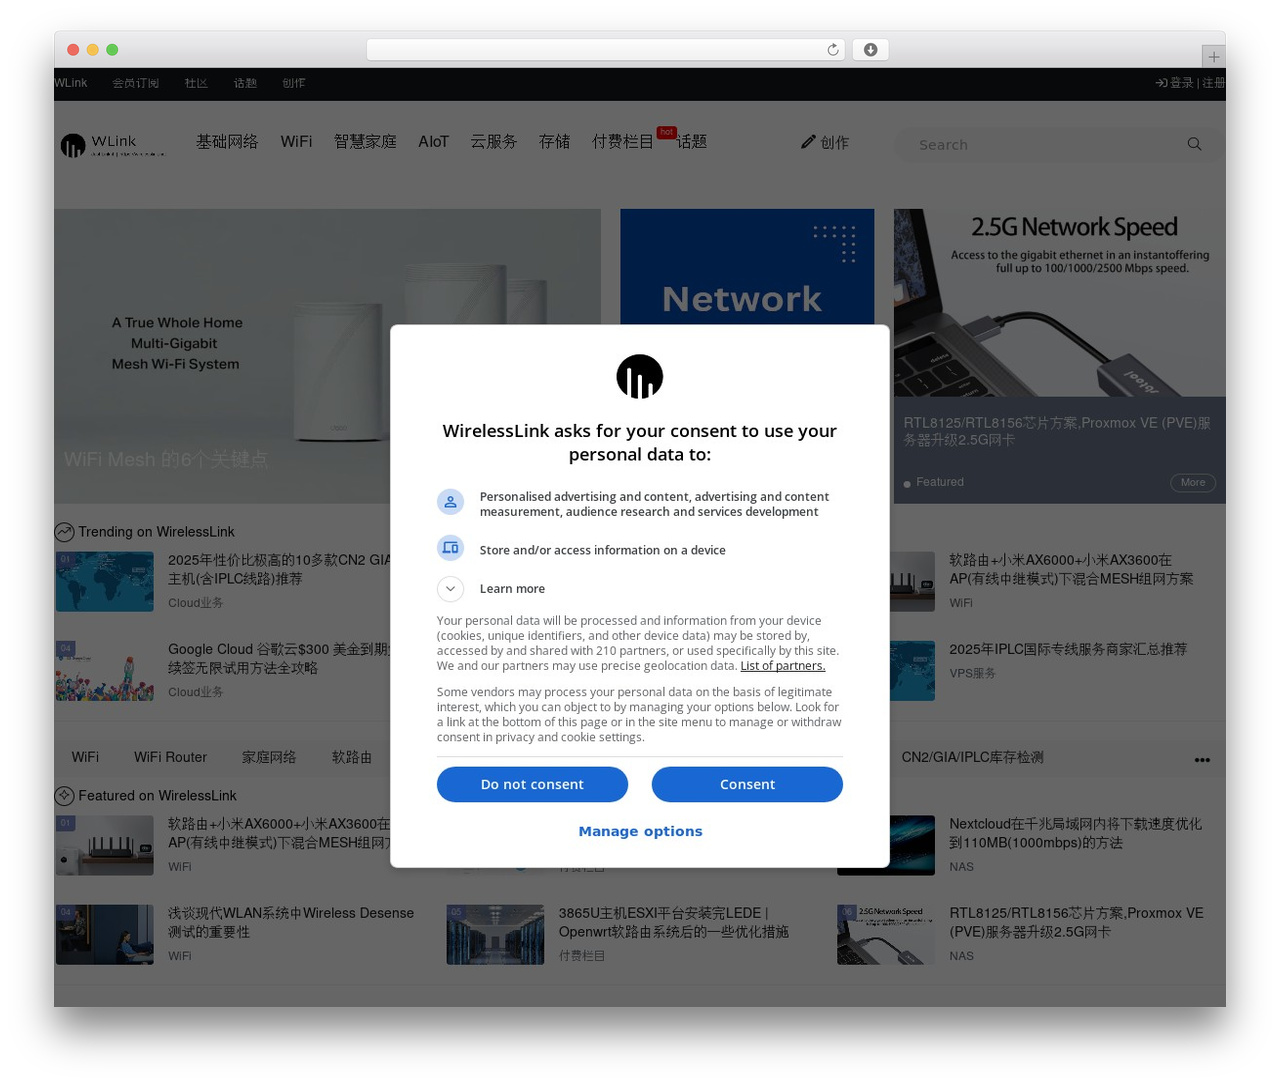Click the 会员订阅 top bar link

135,83
